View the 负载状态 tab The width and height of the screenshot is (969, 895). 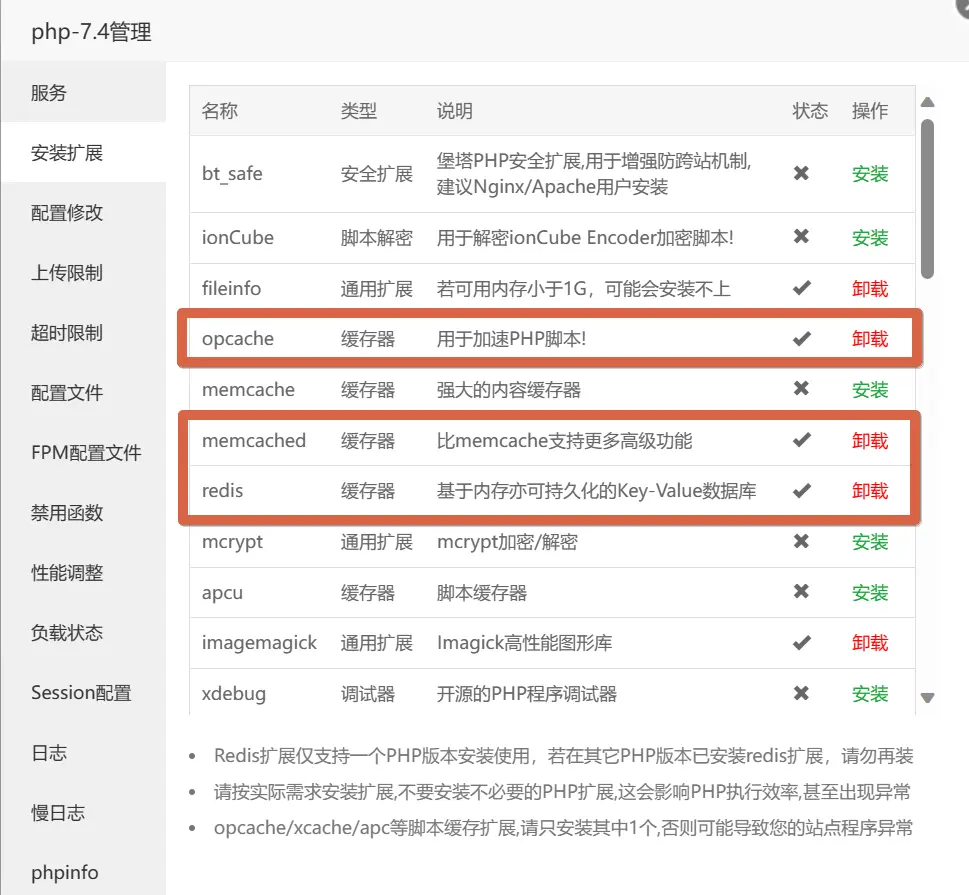pos(83,632)
